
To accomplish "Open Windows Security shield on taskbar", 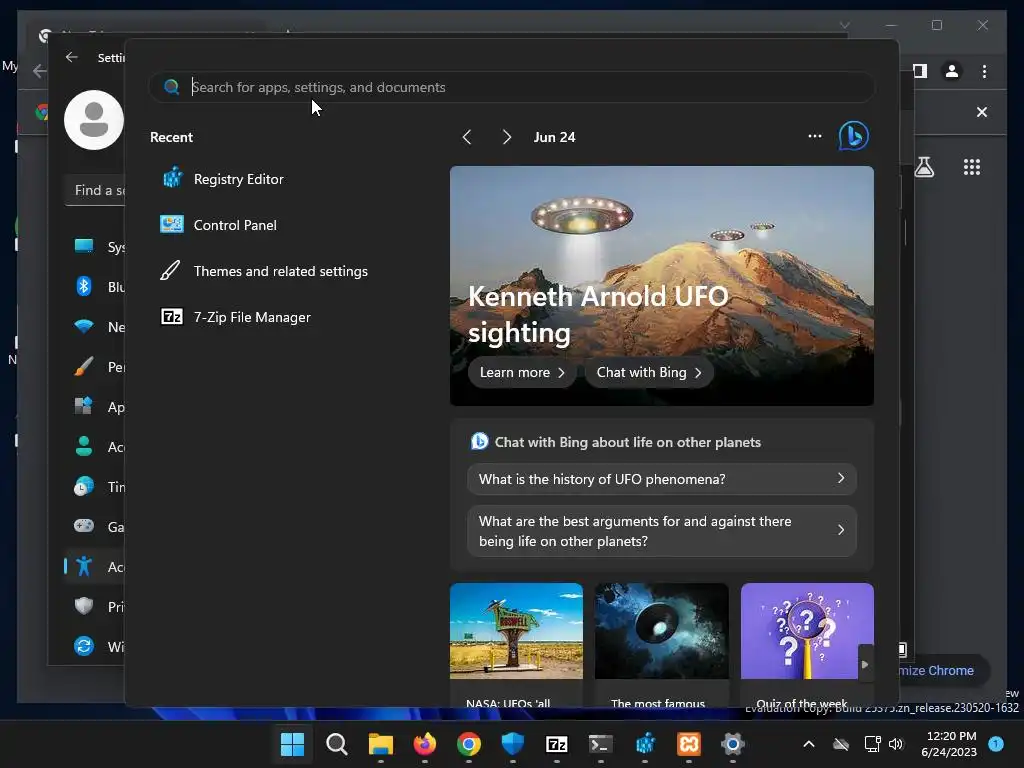I will [513, 744].
